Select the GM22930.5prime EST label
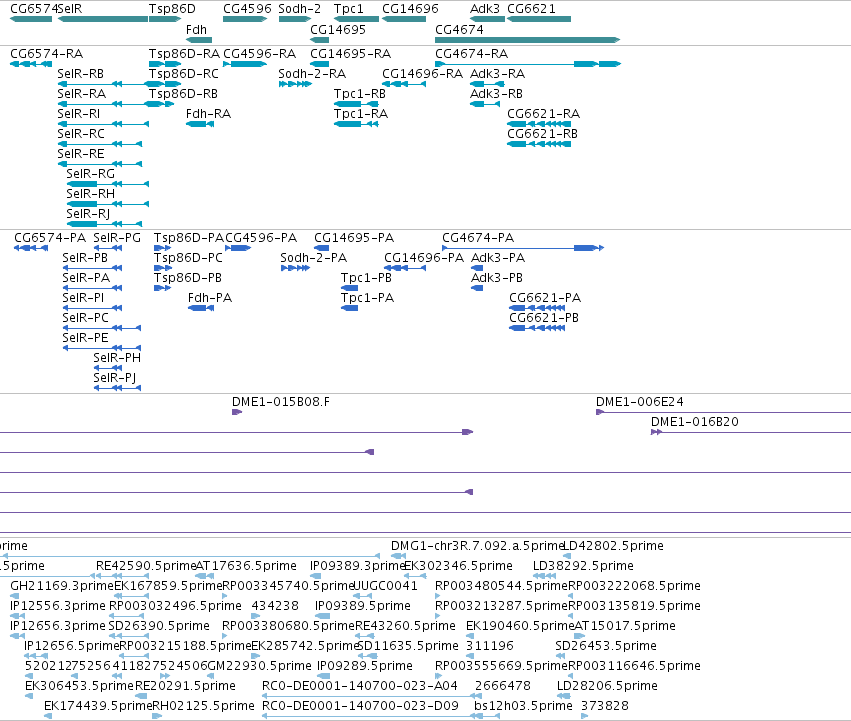 click(259, 666)
